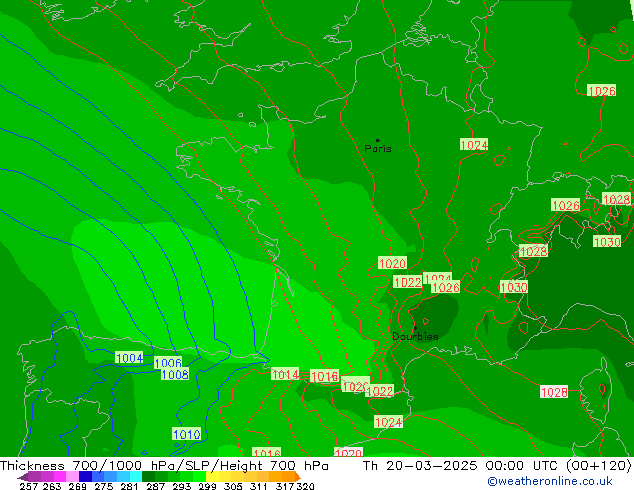Click the 1020 label above 1022
The width and height of the screenshot is (634, 490).
[392, 263]
